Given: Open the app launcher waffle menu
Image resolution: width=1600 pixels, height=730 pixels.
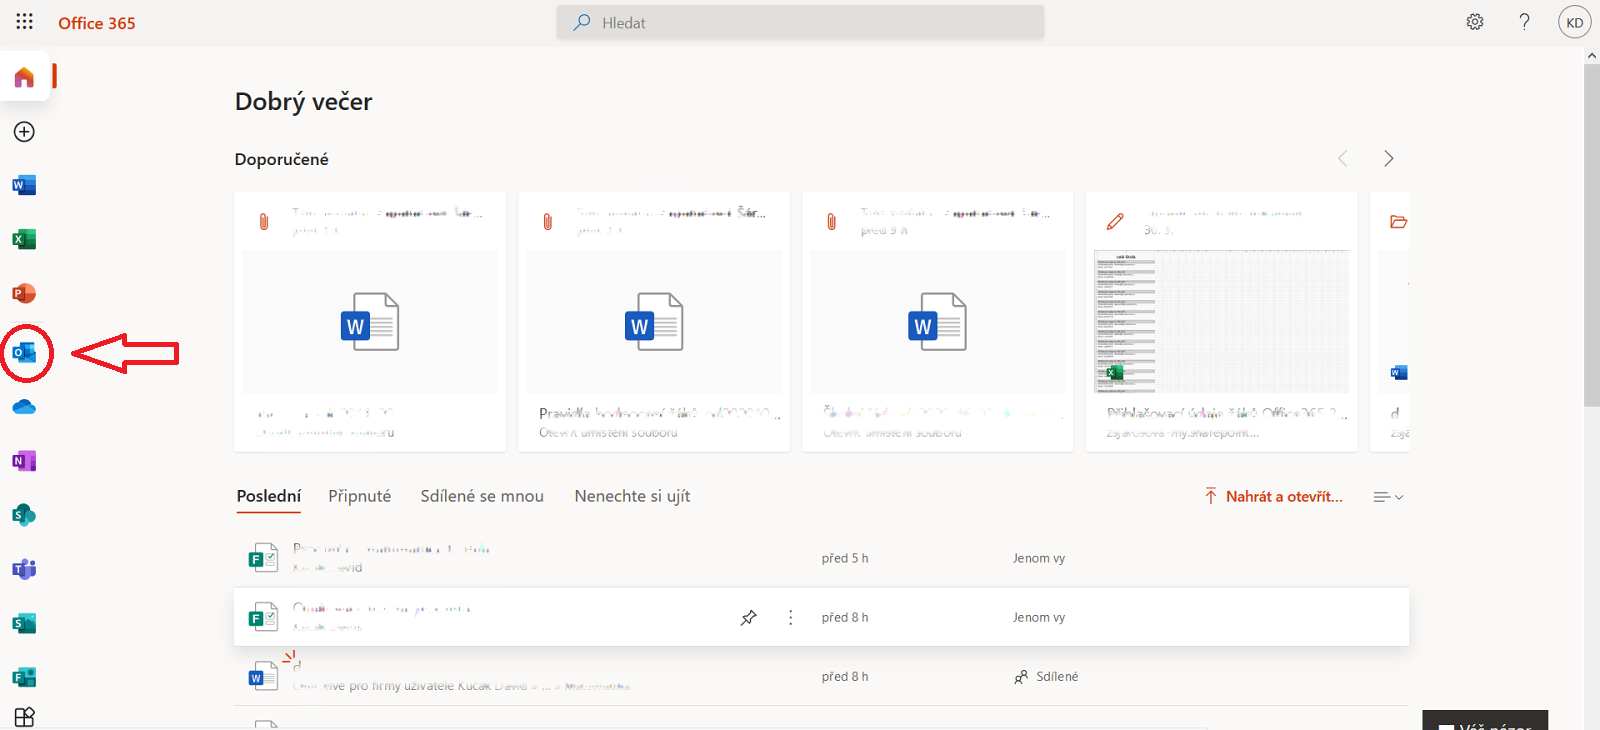Looking at the screenshot, I should pos(24,21).
